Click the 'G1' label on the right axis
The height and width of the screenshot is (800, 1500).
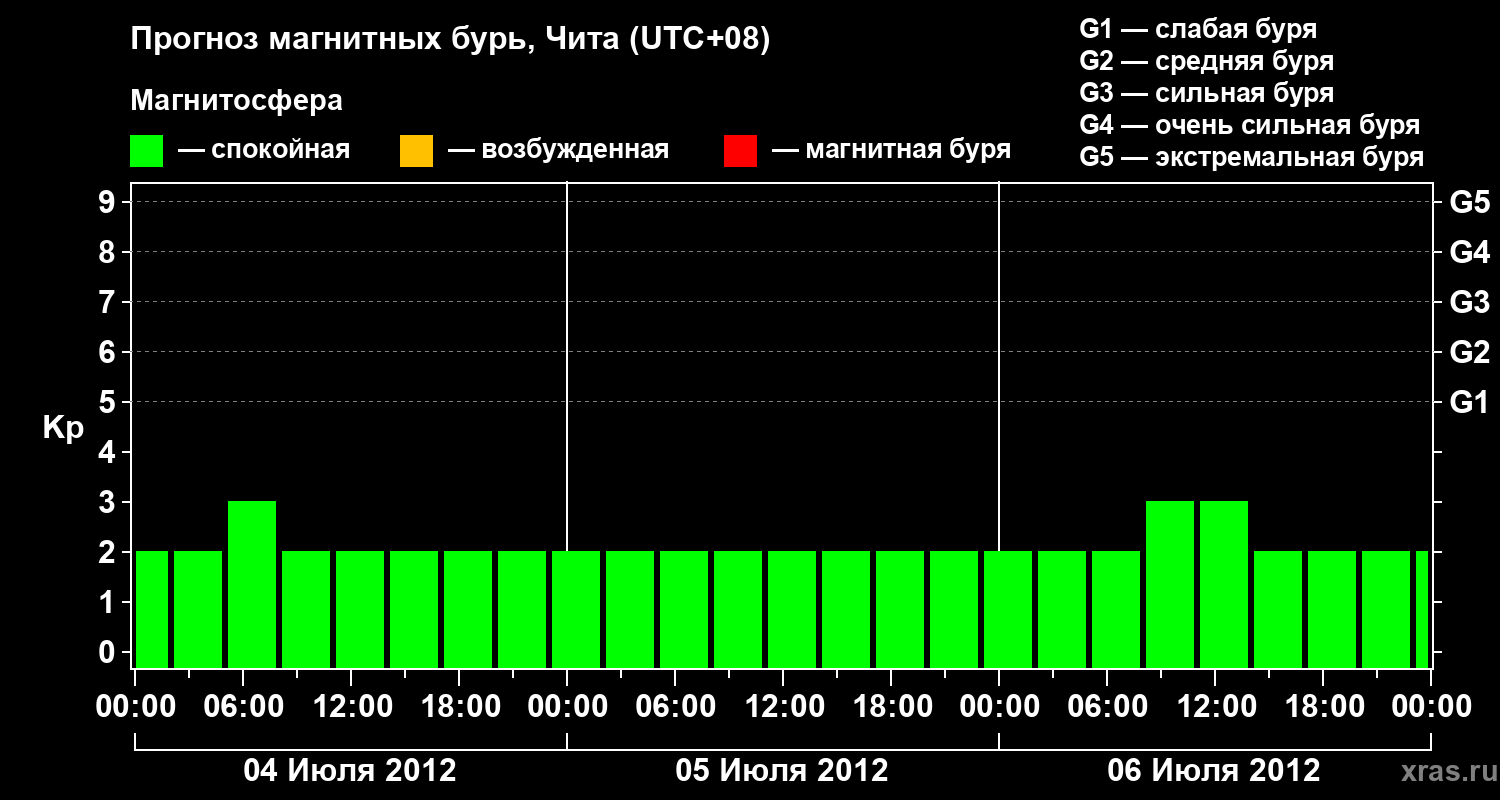(x=1469, y=403)
